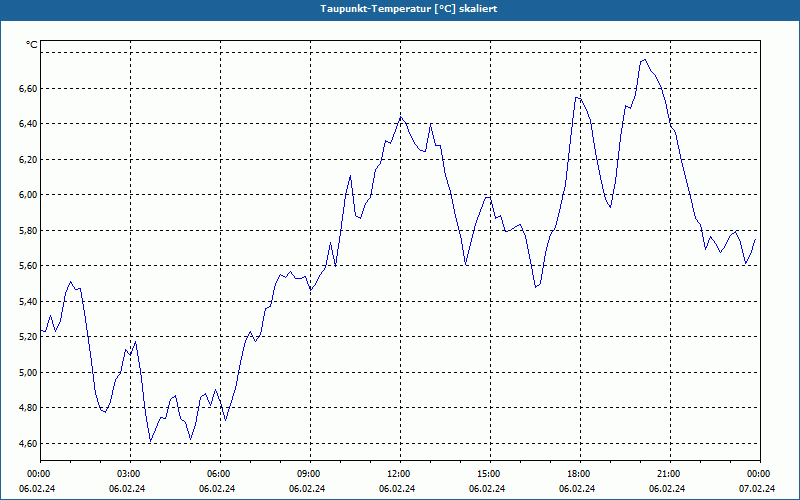800x500 pixels.
Task: Click the 4,80 y-axis value
Action: pyautogui.click(x=28, y=407)
